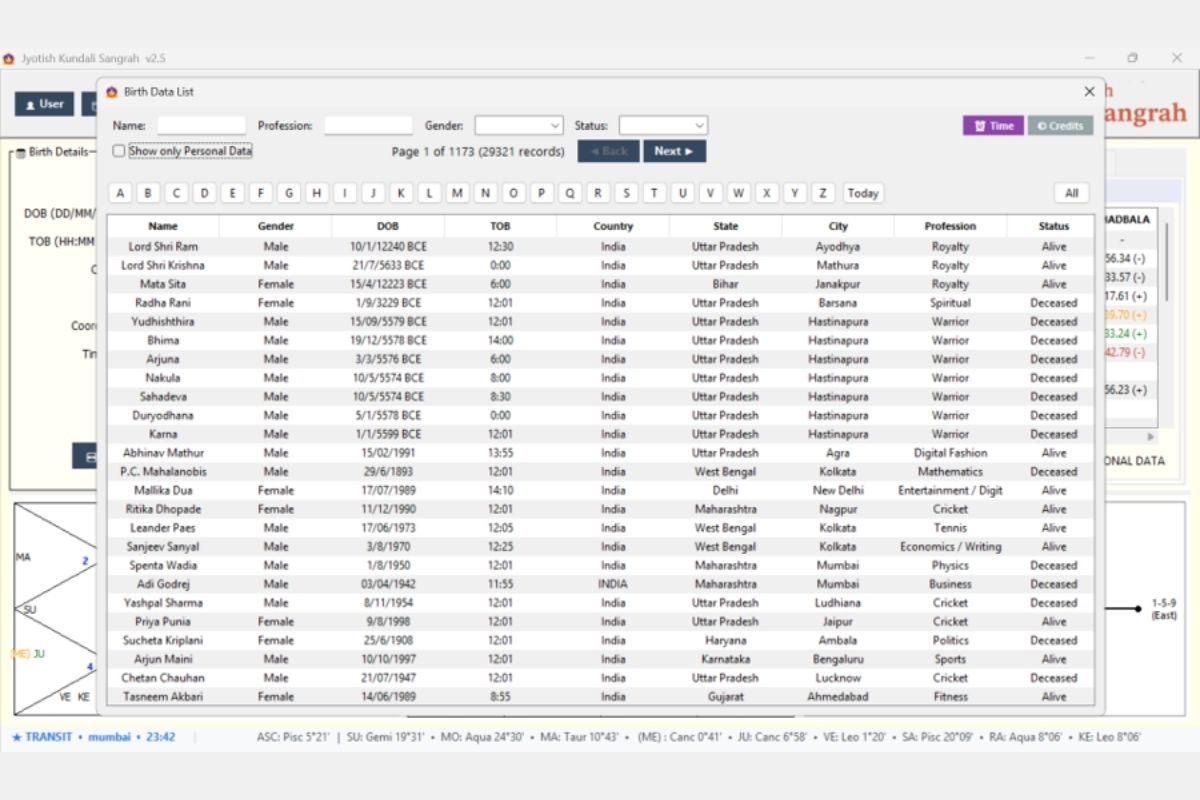Filter names by letter Z
This screenshot has height=800, width=1200.
[823, 193]
